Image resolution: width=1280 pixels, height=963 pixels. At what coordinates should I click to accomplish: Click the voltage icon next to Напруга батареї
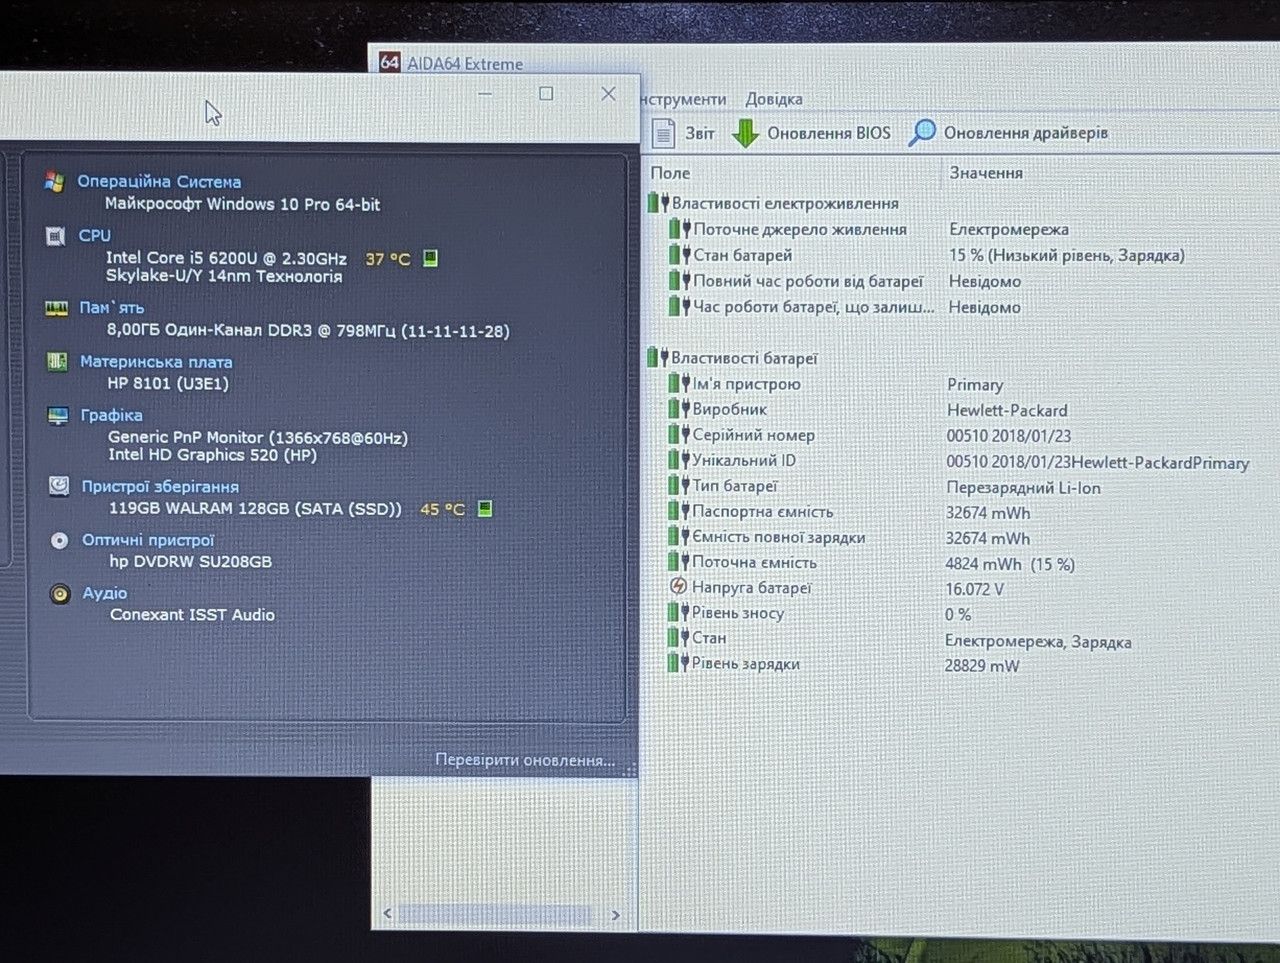(x=678, y=587)
